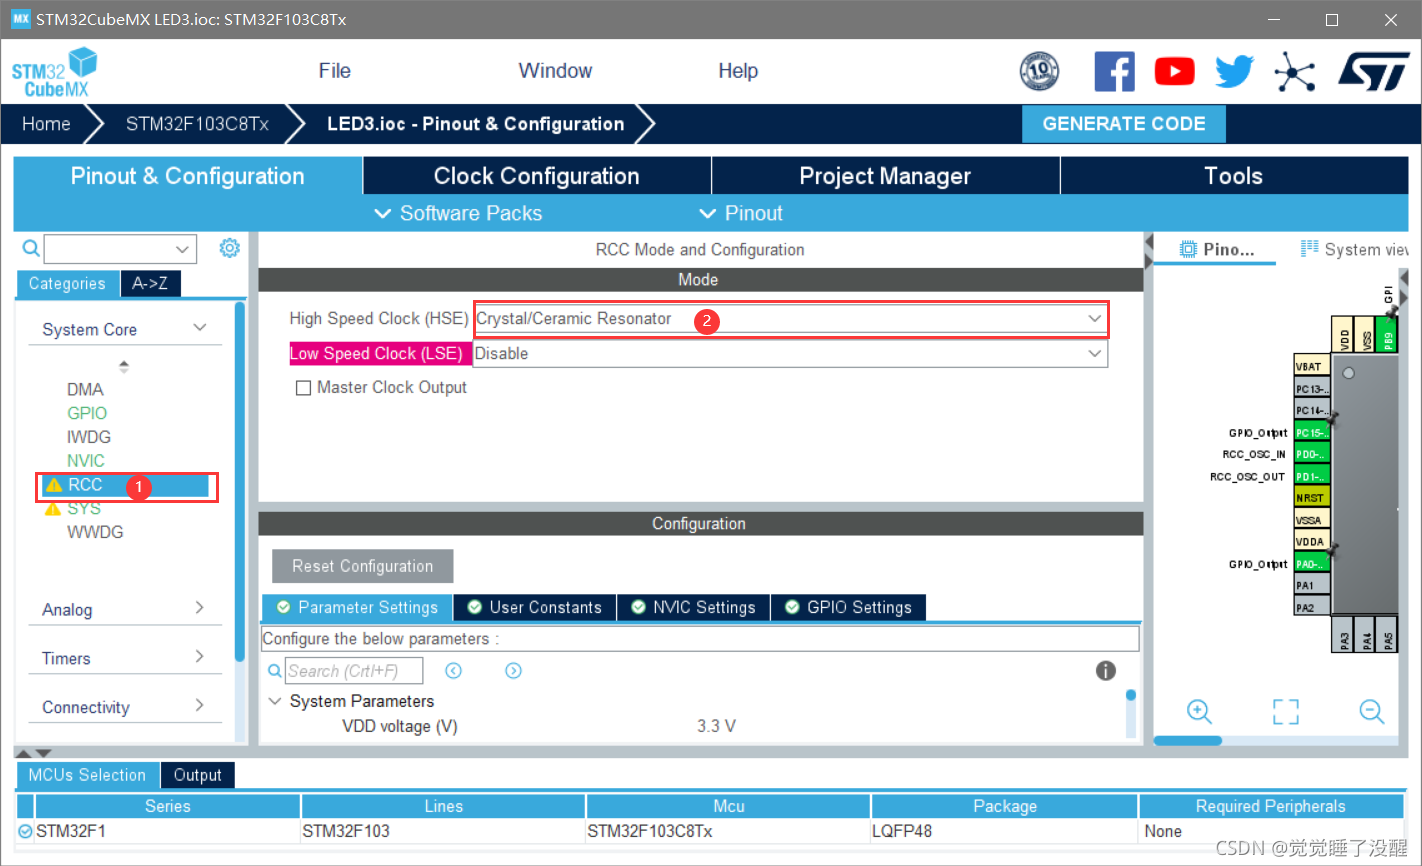Select the NVIC item
The height and width of the screenshot is (866, 1422).
(86, 461)
